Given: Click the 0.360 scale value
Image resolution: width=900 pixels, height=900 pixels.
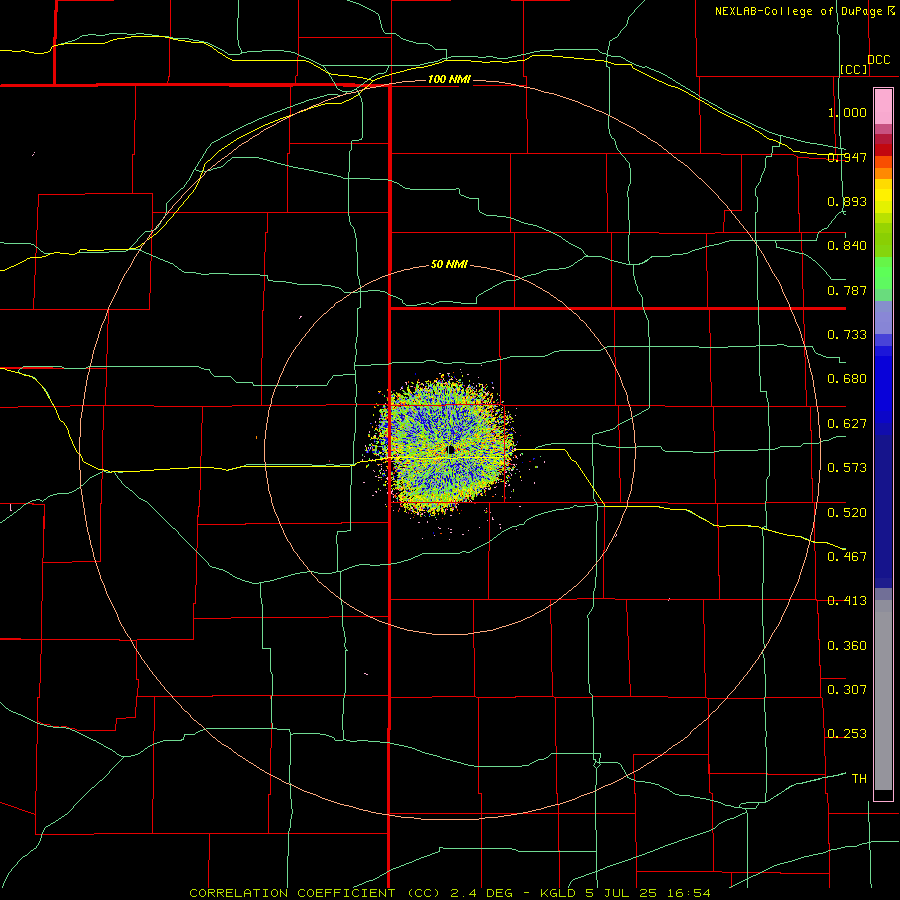Looking at the screenshot, I should (847, 646).
